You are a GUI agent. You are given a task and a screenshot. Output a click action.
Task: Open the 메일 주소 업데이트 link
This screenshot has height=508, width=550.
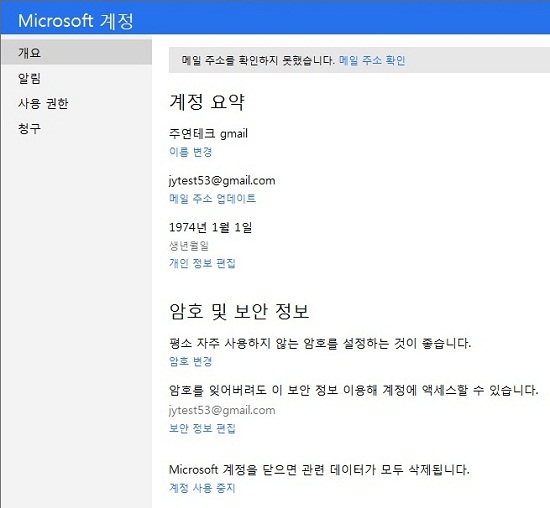(213, 198)
